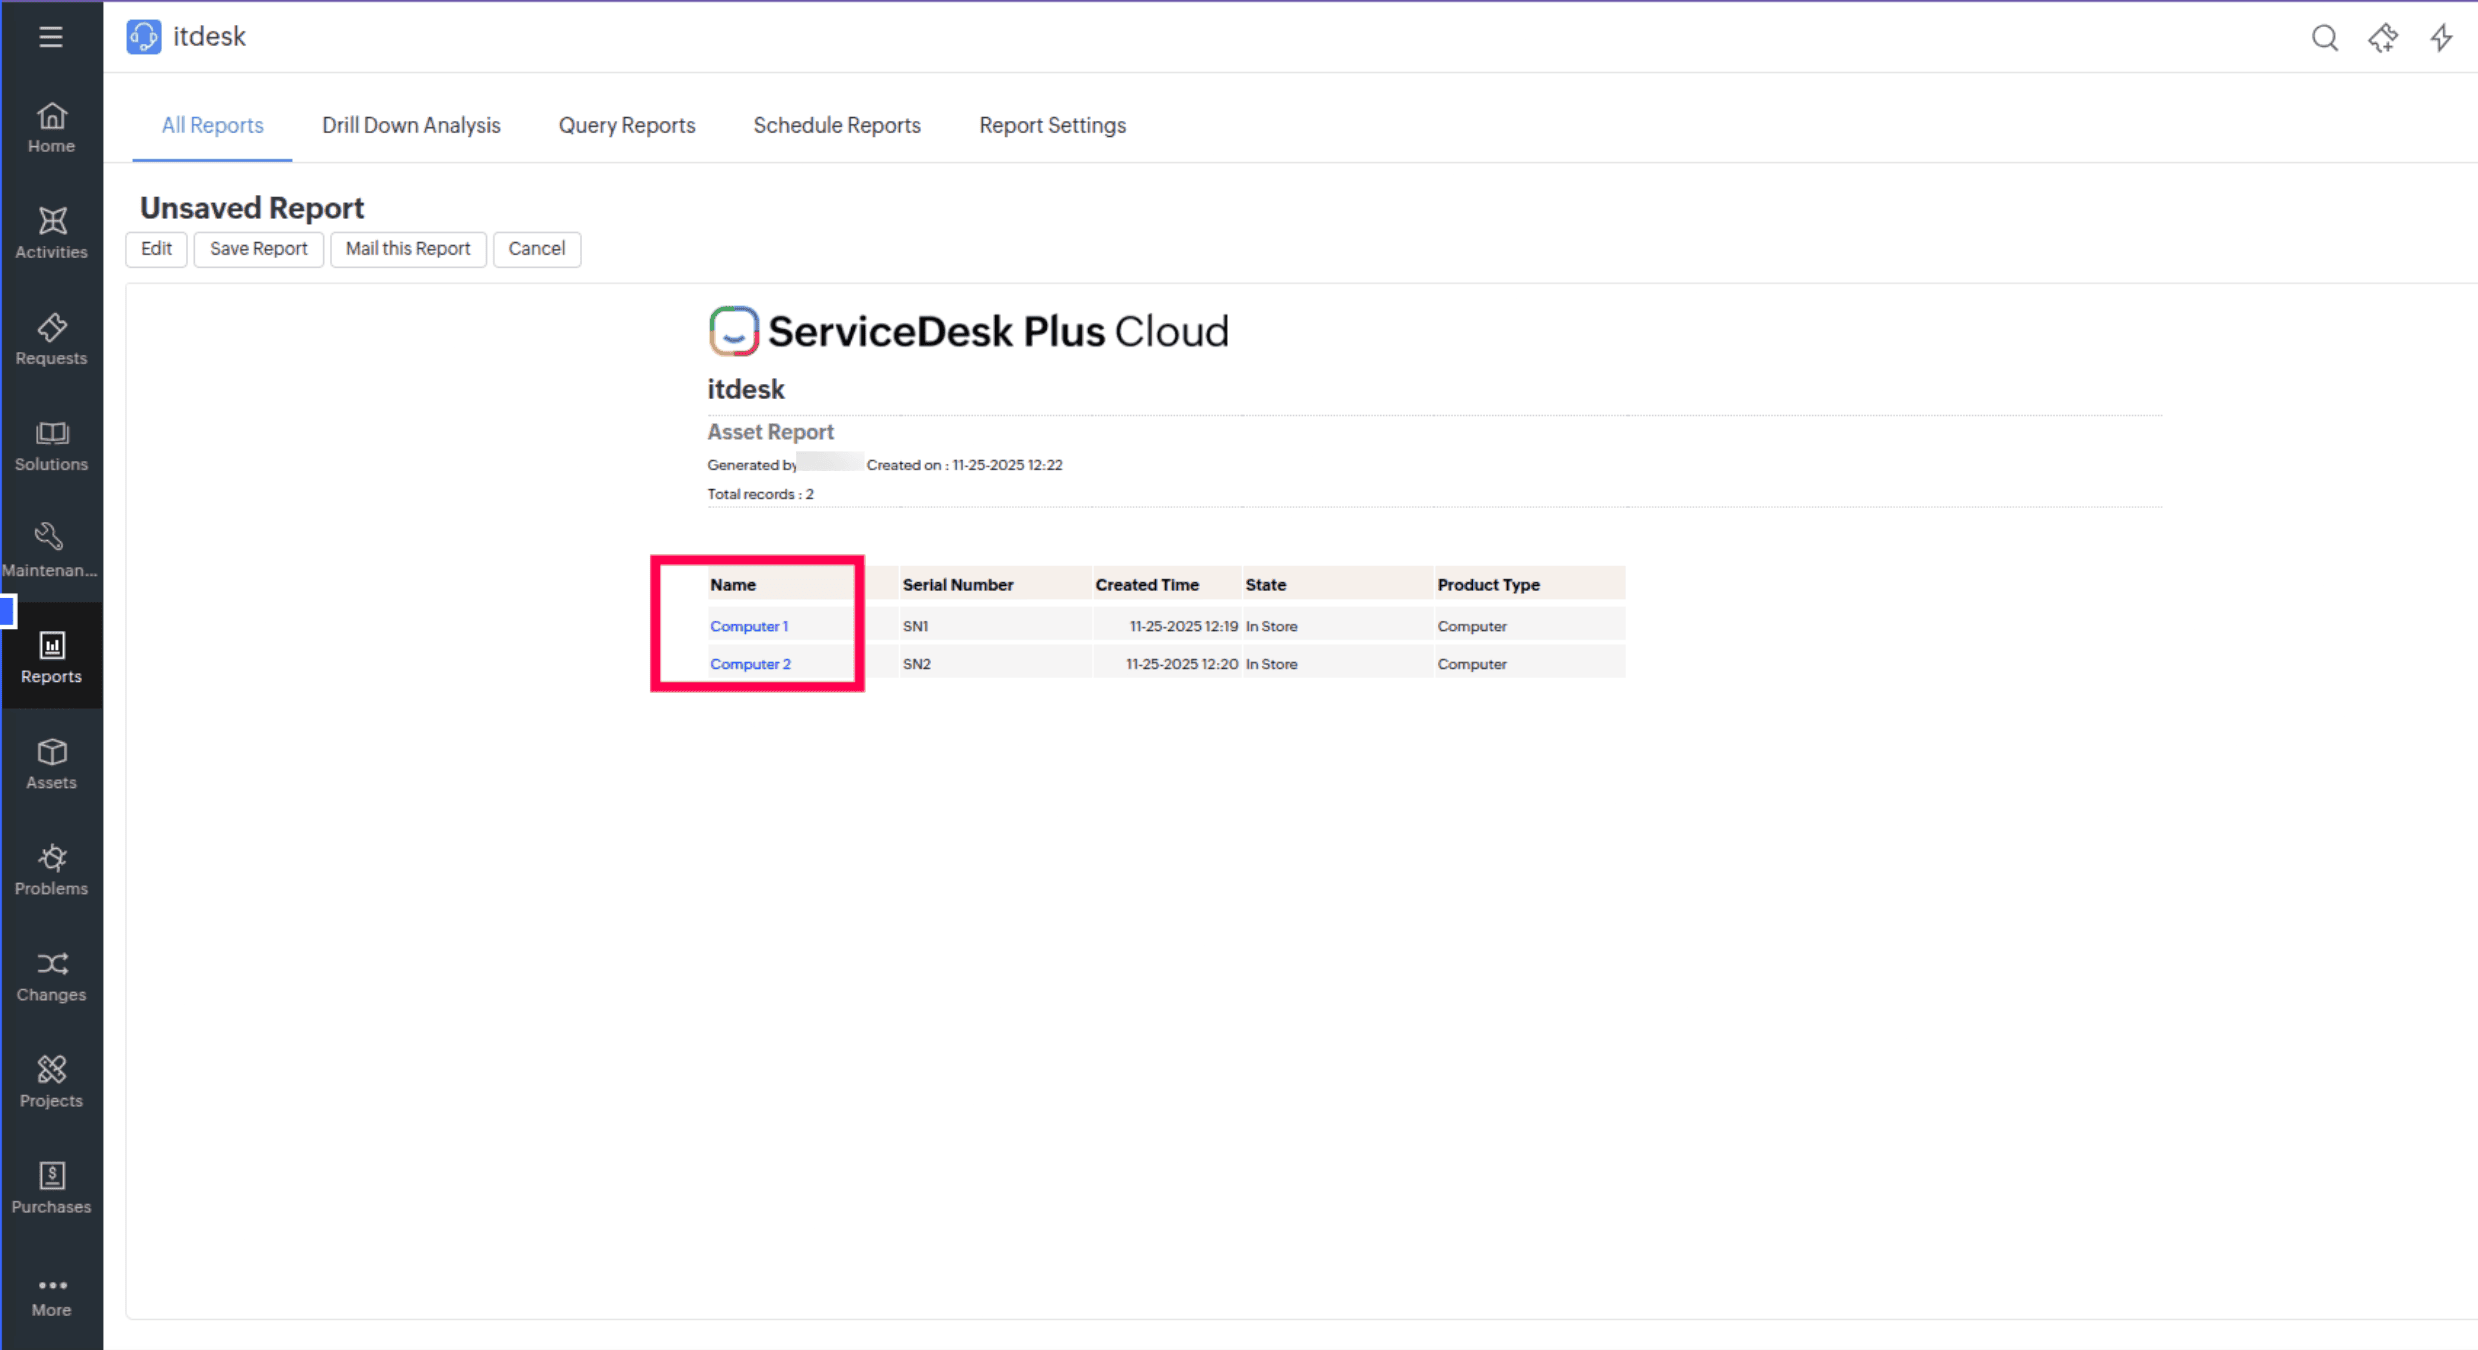
Task: Open Solutions module in sidebar
Action: point(51,446)
